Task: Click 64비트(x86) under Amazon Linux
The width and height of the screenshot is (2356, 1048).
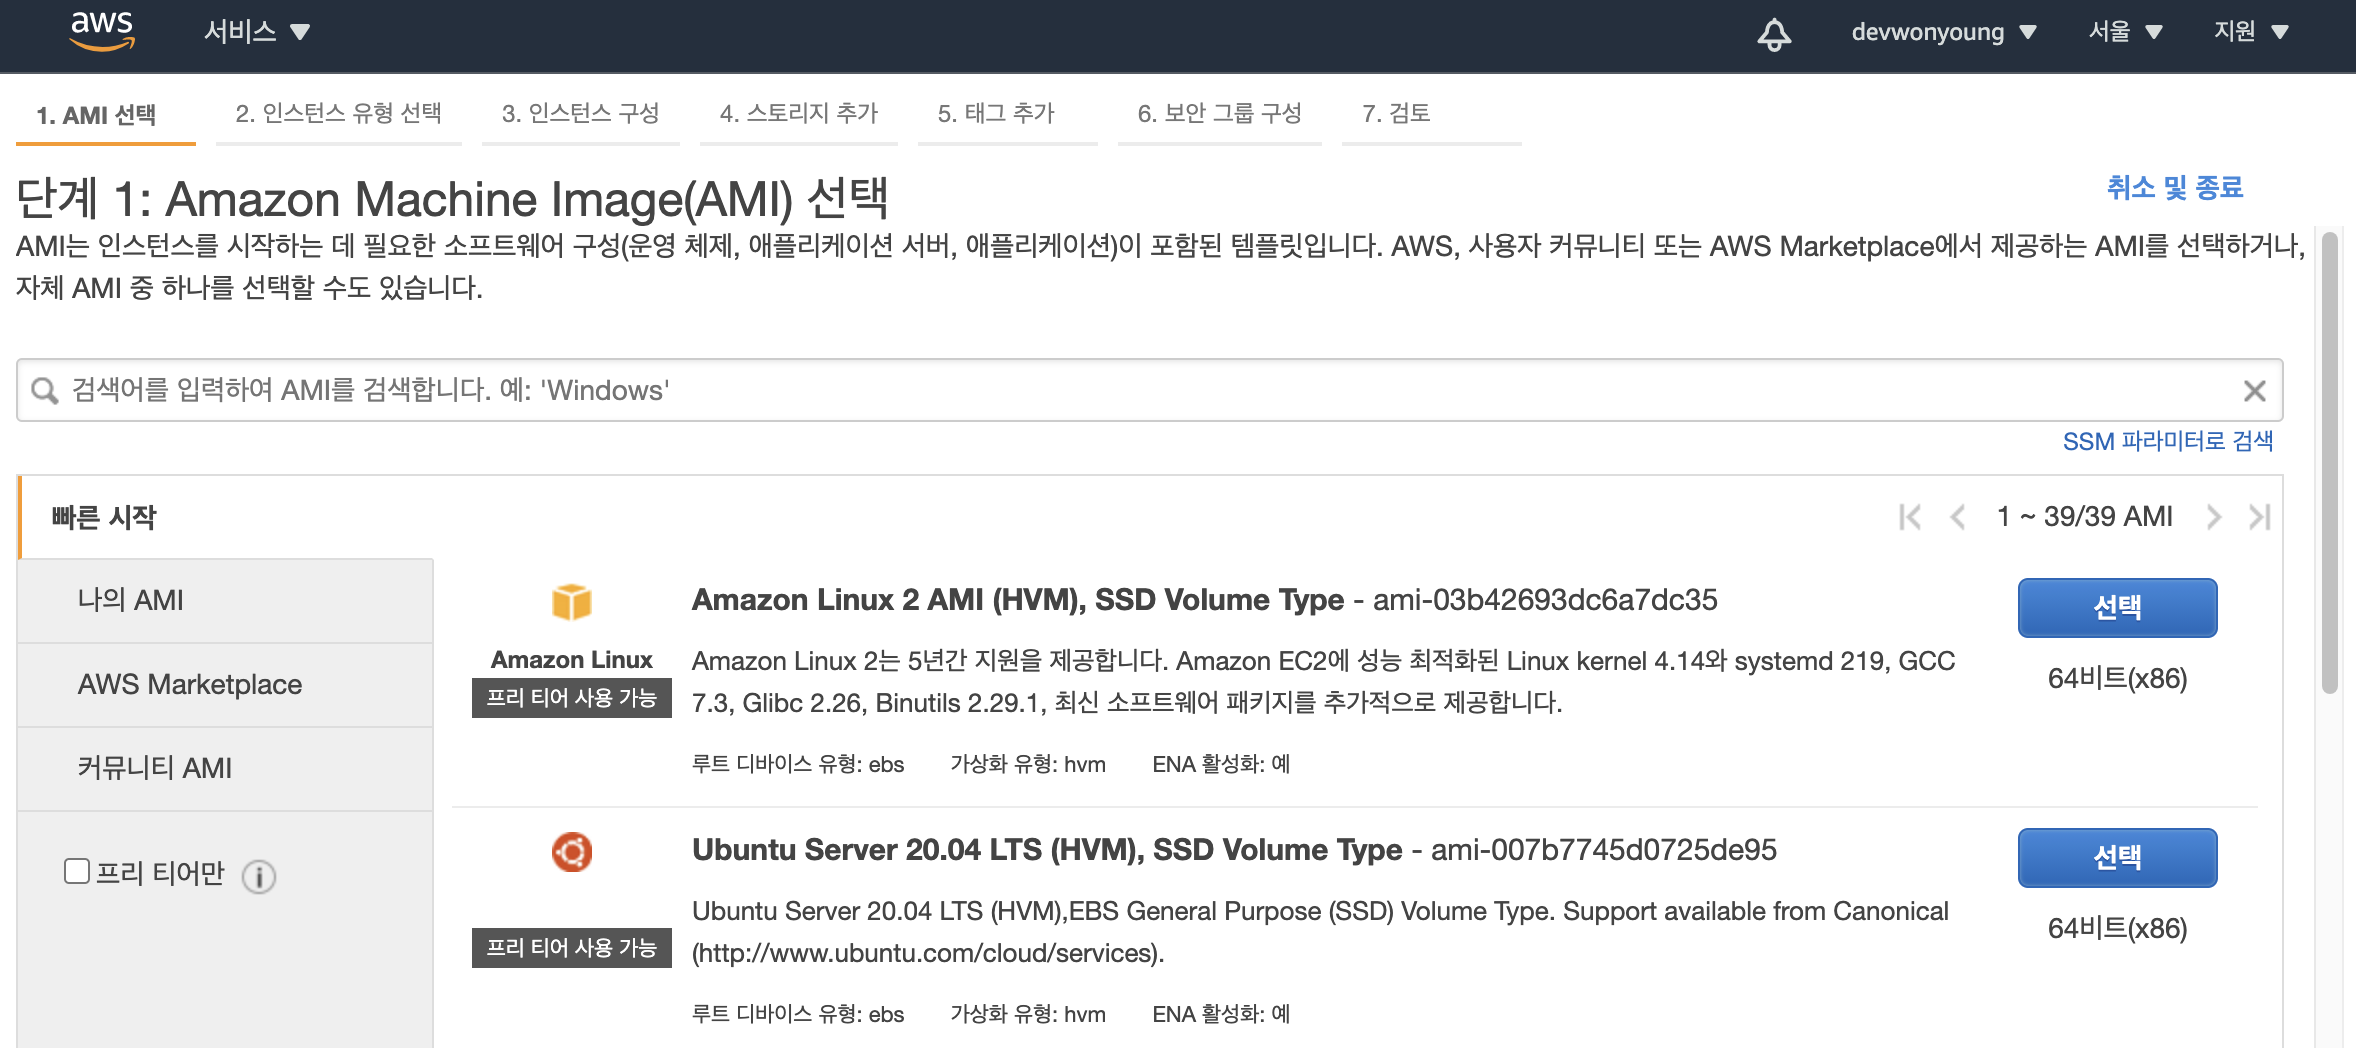Action: click(x=2117, y=679)
